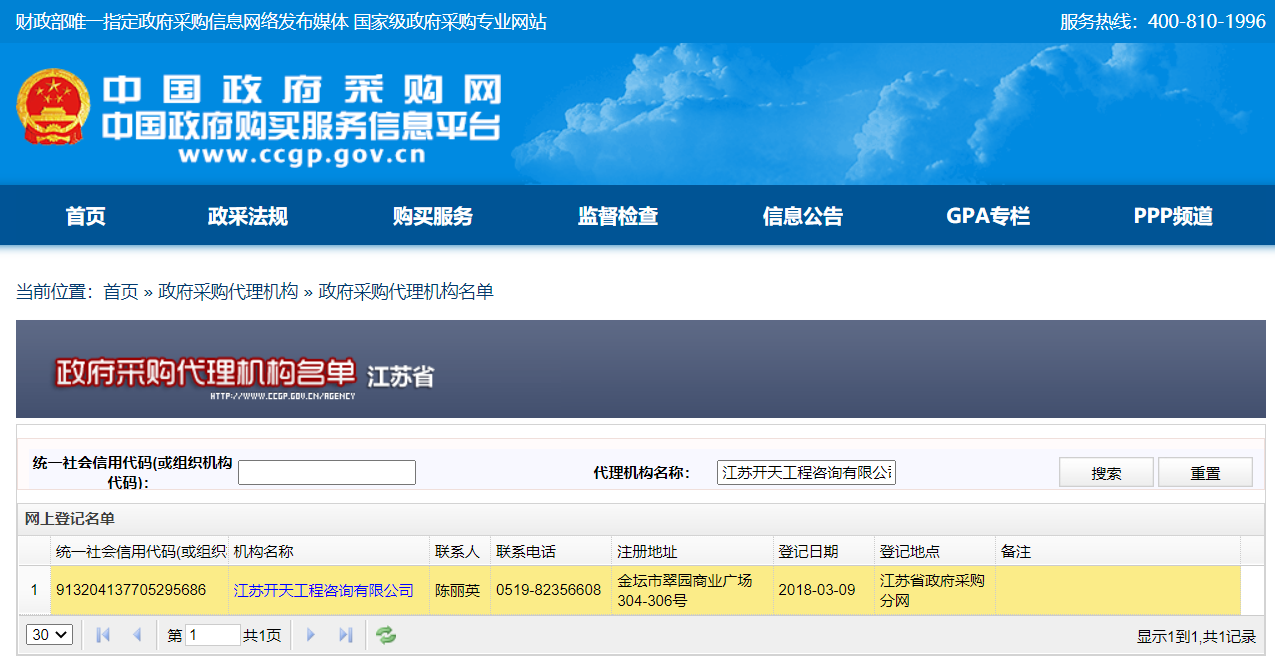Screen dimensions: 1275x667
Task: Open 首页 in main navigation
Action: pos(86,216)
